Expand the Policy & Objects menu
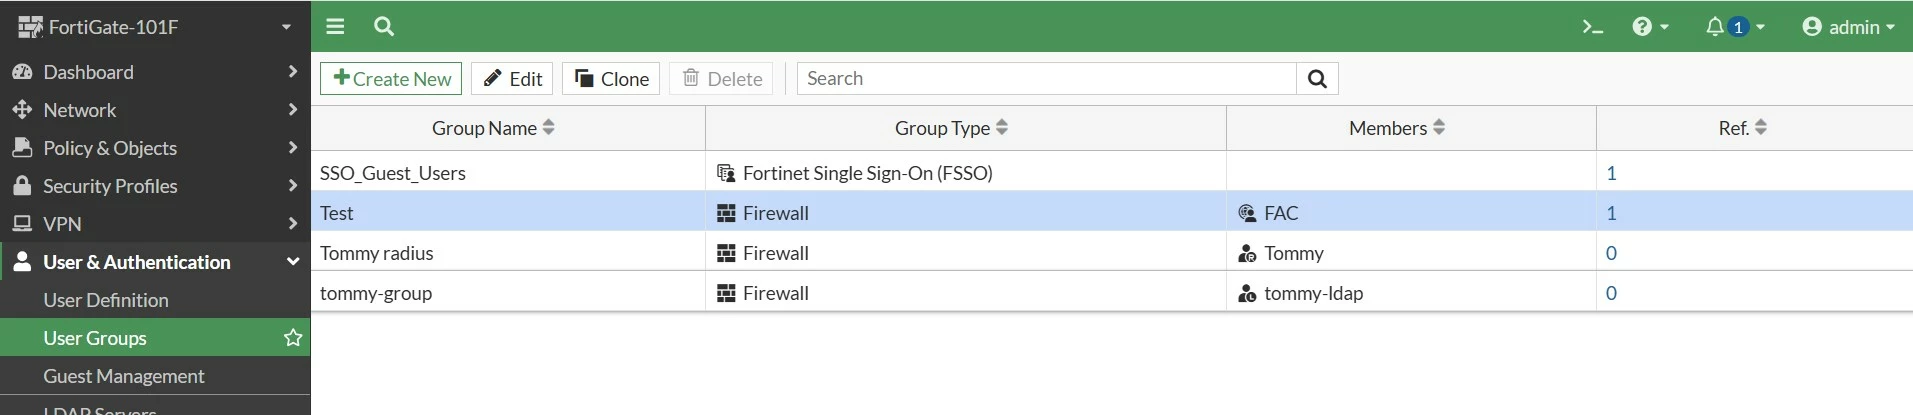Viewport: 1913px width, 415px height. (x=155, y=148)
